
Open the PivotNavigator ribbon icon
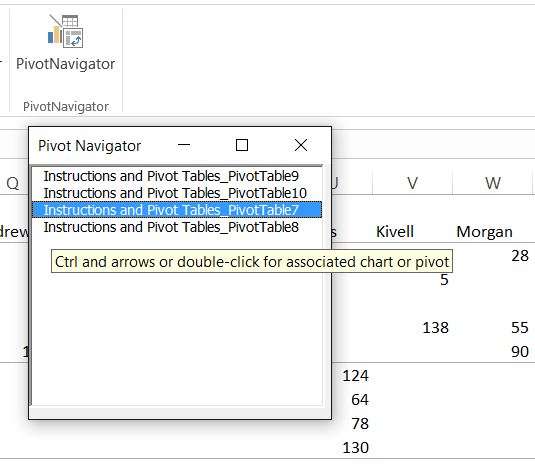tap(65, 43)
